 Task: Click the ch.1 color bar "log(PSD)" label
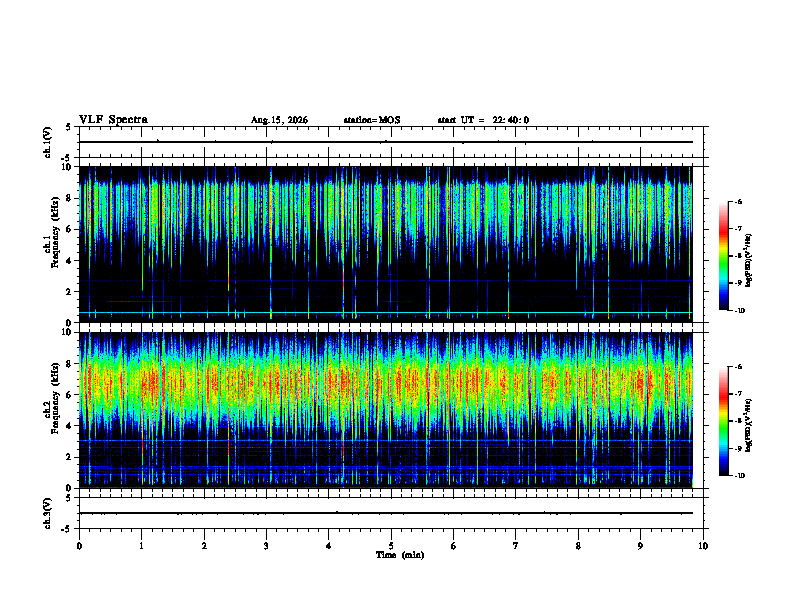pos(749,260)
